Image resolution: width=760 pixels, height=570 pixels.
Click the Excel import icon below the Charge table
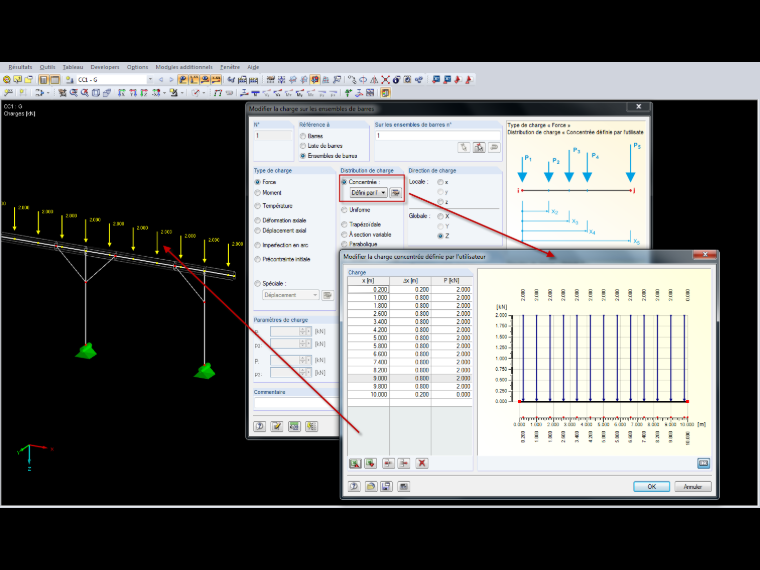coord(371,463)
